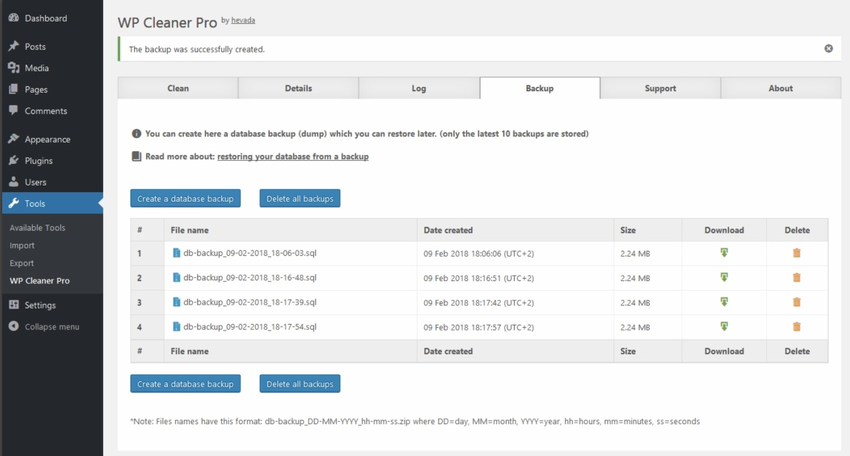This screenshot has width=850, height=456.
Task: Click the Pages icon in the sidebar
Action: click(x=14, y=89)
